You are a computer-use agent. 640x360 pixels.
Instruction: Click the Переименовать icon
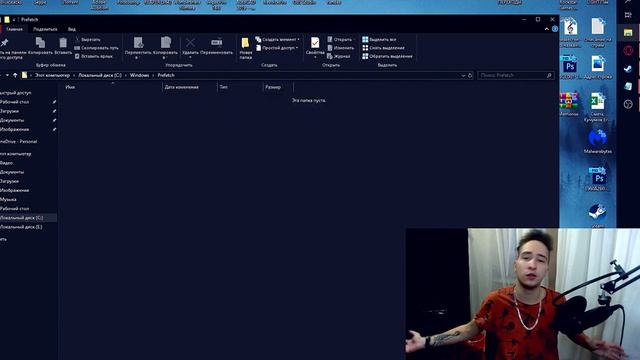(216, 42)
